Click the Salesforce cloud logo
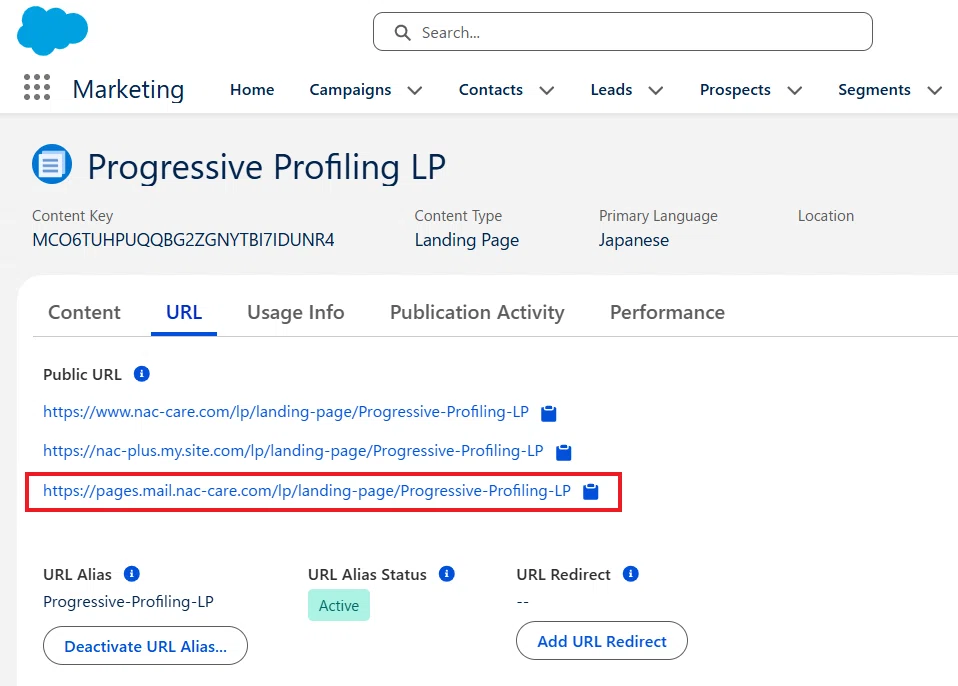This screenshot has width=958, height=686. coord(53,30)
